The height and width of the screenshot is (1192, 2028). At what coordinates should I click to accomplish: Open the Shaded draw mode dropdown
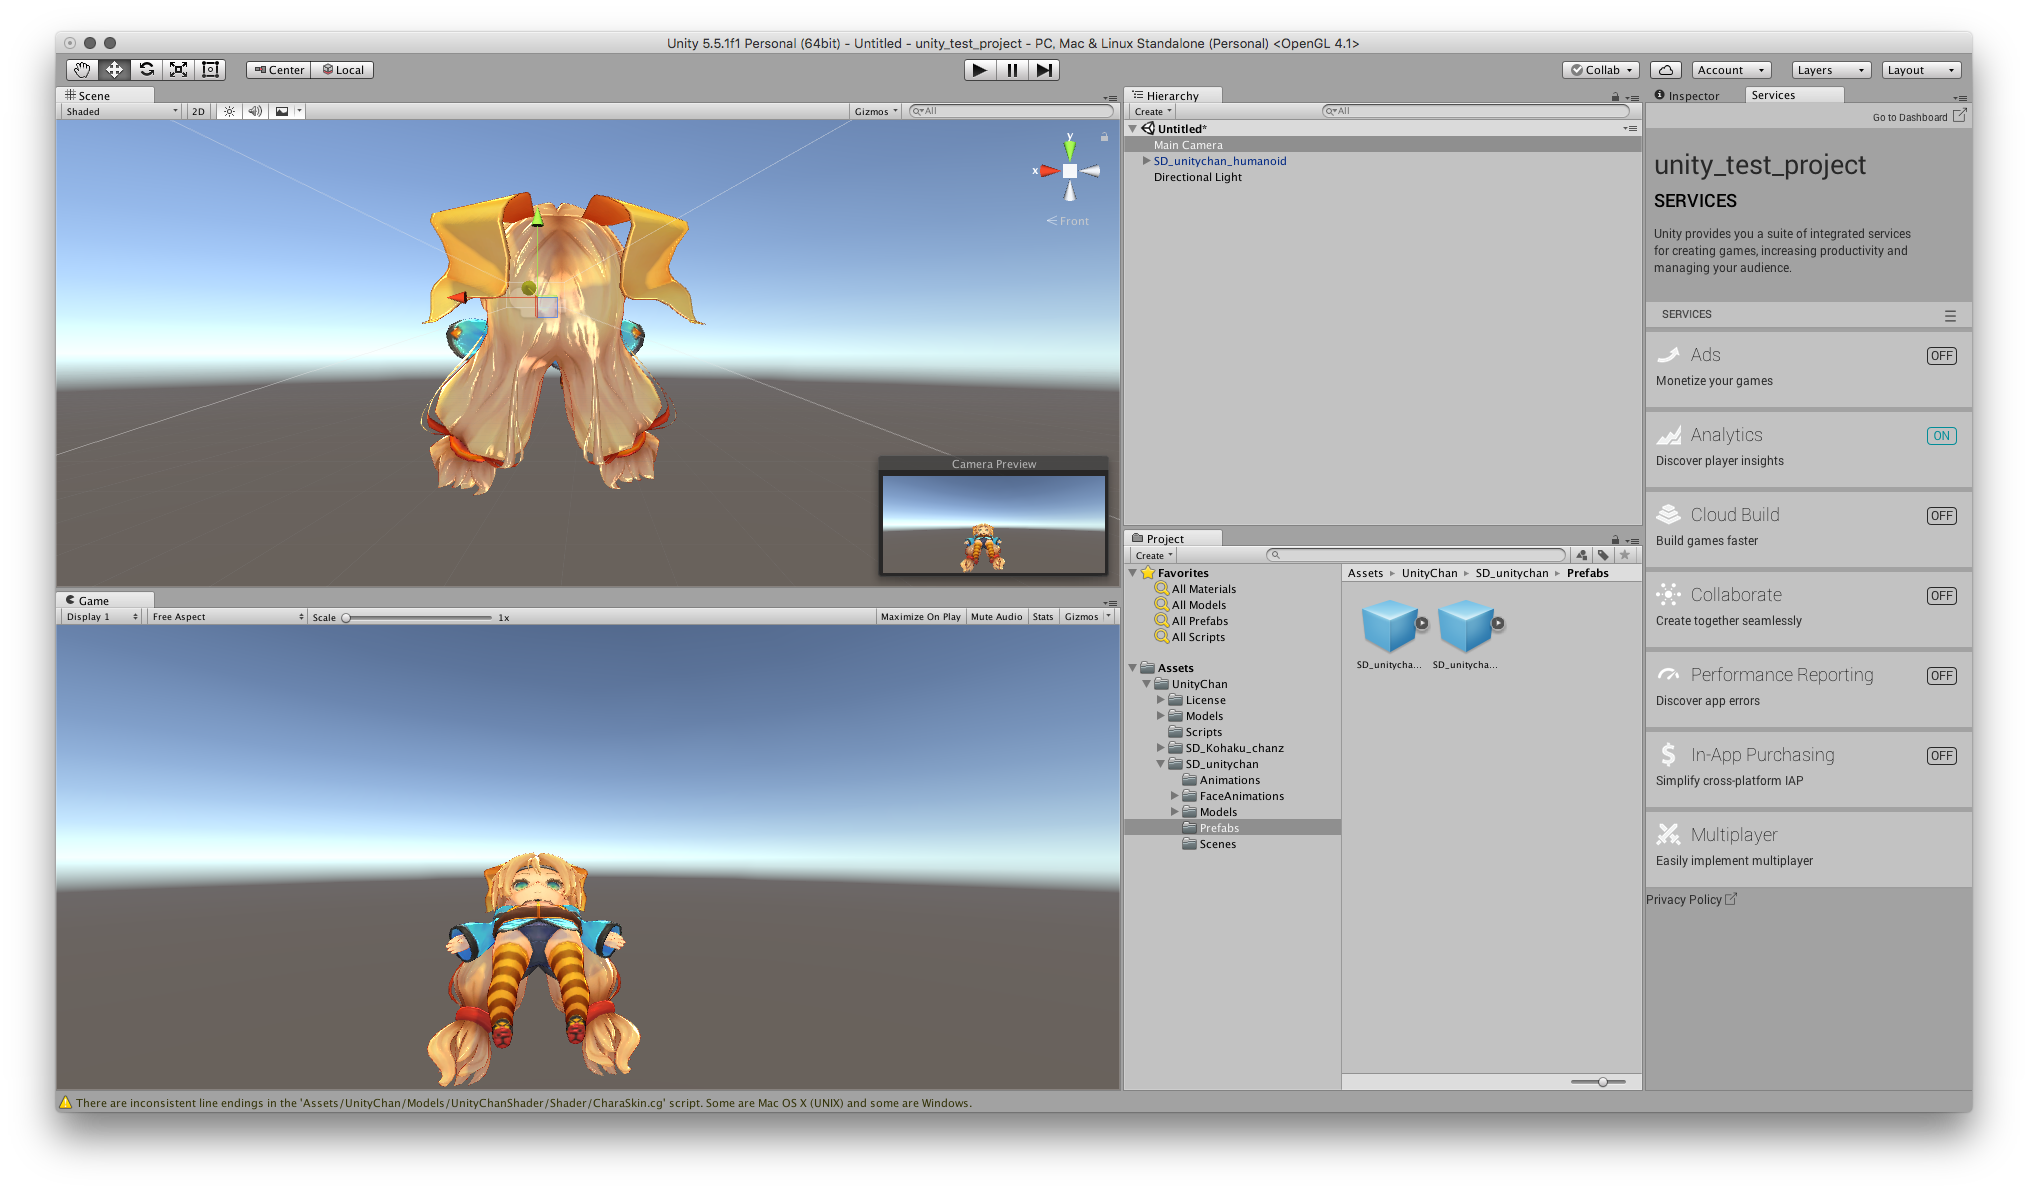click(x=120, y=111)
